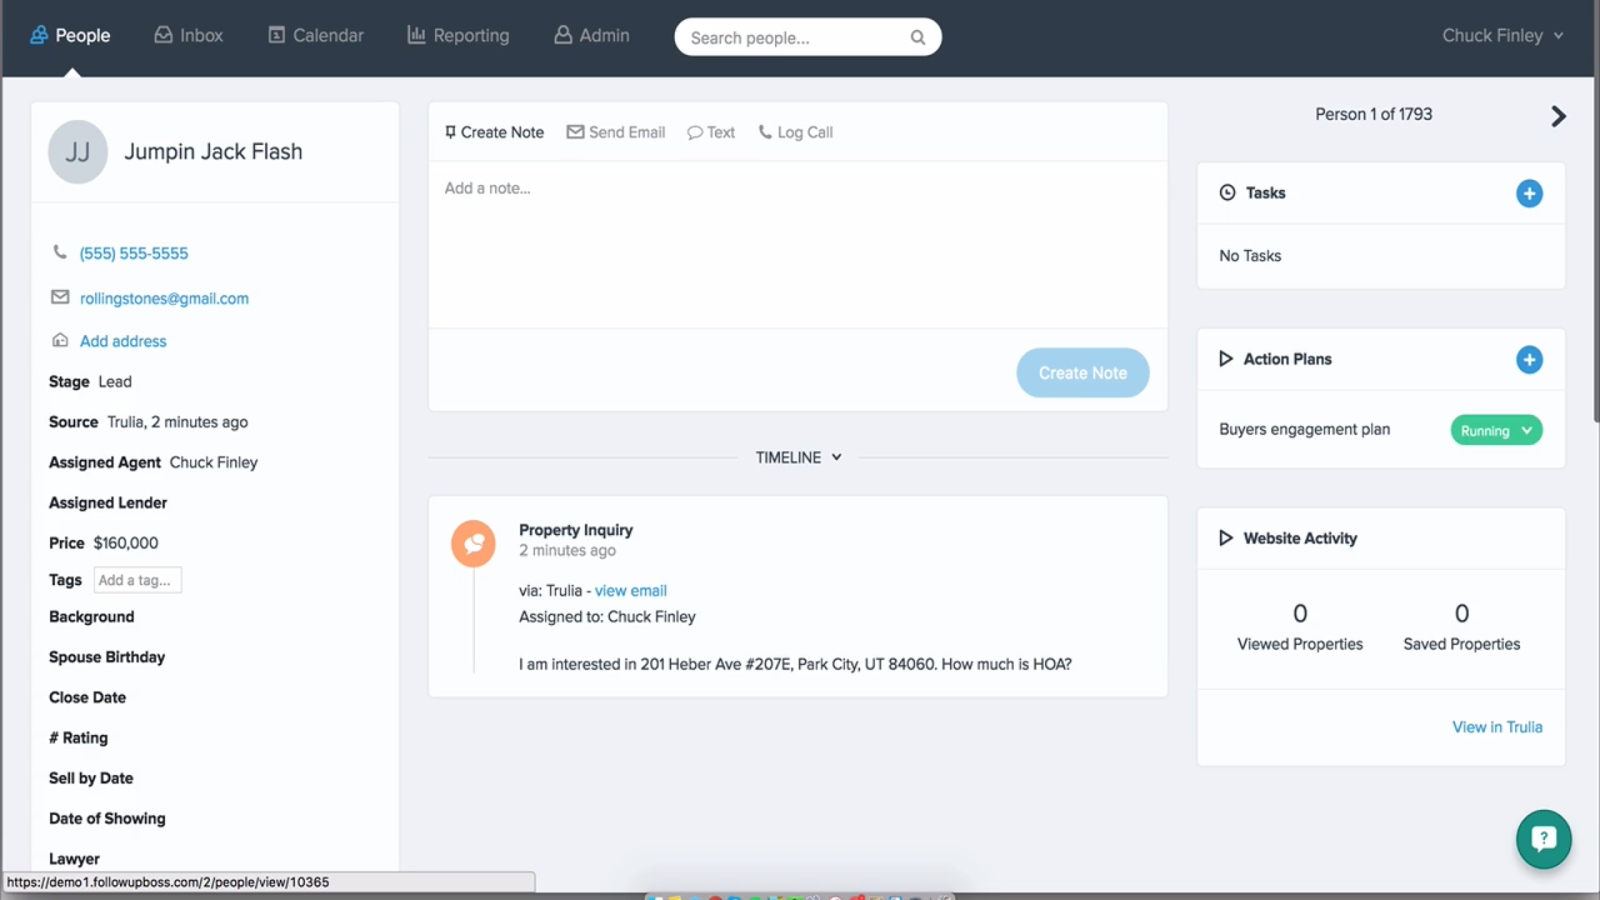Viewport: 1600px width, 900px height.
Task: Switch to the People tab
Action: point(70,35)
